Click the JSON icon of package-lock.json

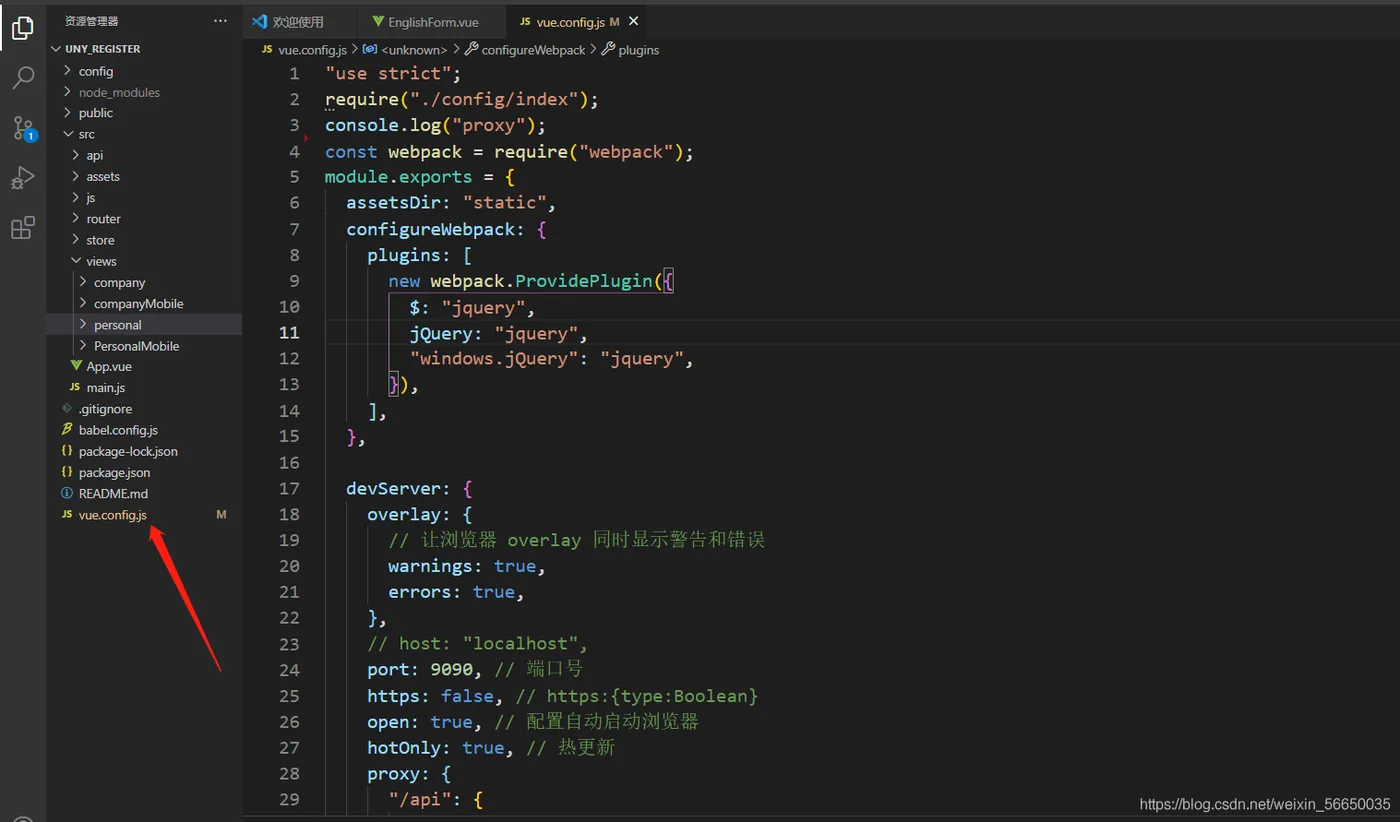[x=67, y=451]
